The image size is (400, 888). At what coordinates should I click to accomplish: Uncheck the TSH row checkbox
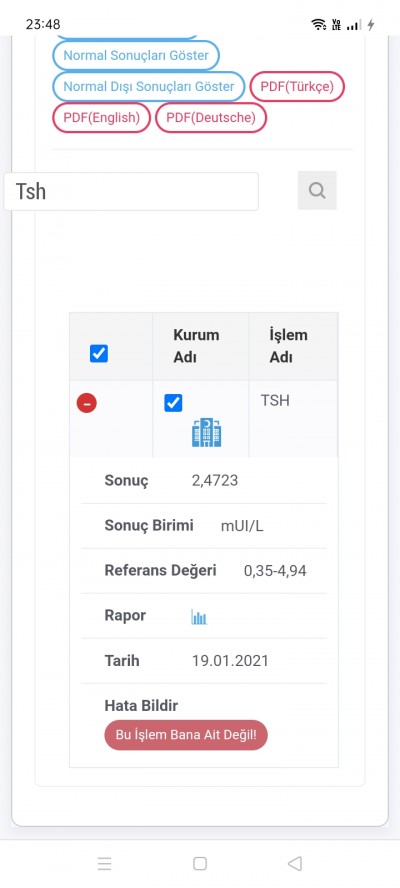(173, 403)
